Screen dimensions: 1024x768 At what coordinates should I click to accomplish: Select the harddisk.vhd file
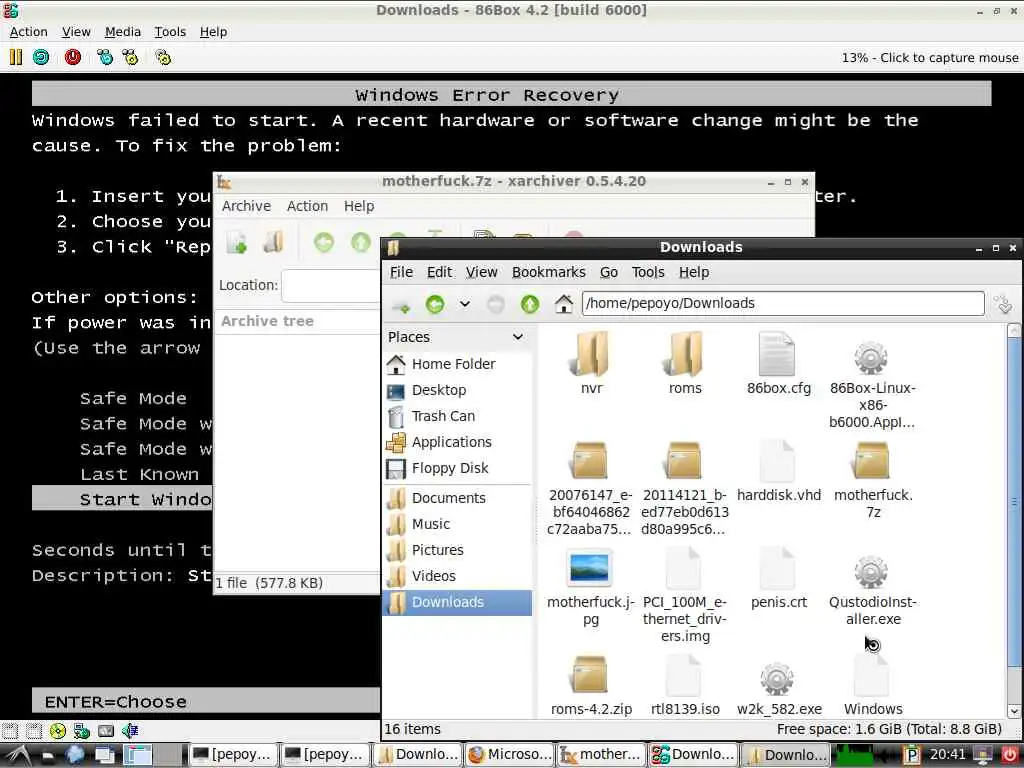(778, 472)
